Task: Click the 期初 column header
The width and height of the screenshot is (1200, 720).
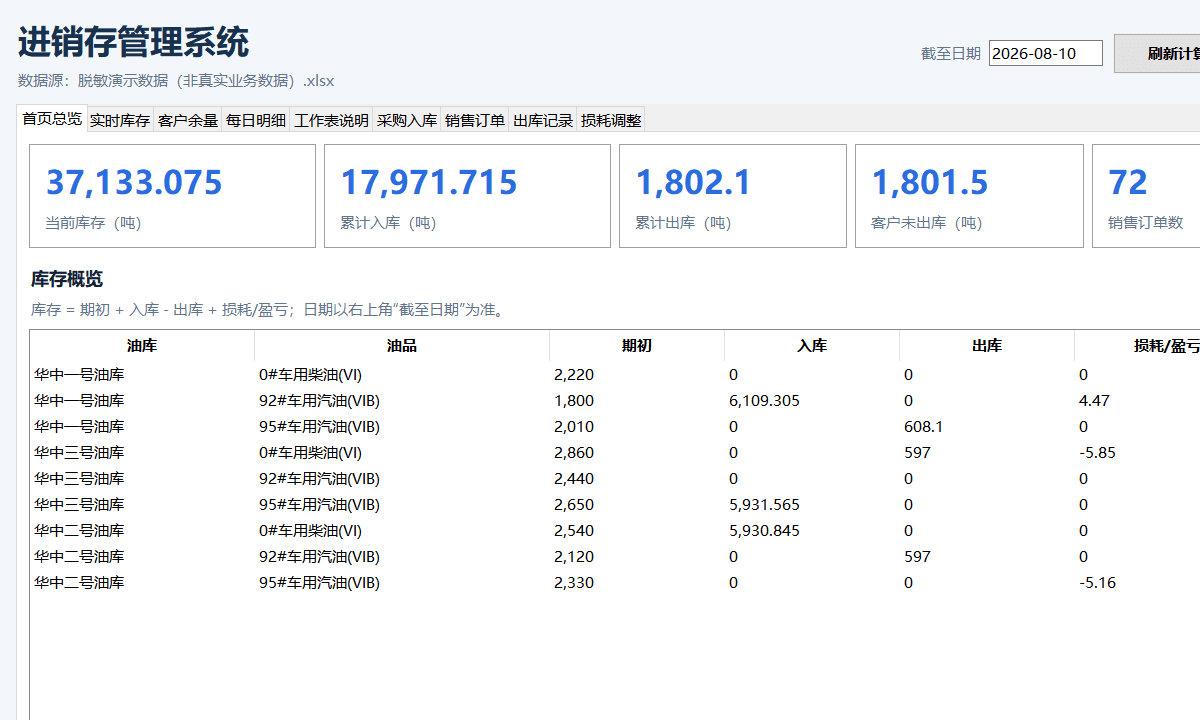Action: click(x=637, y=346)
